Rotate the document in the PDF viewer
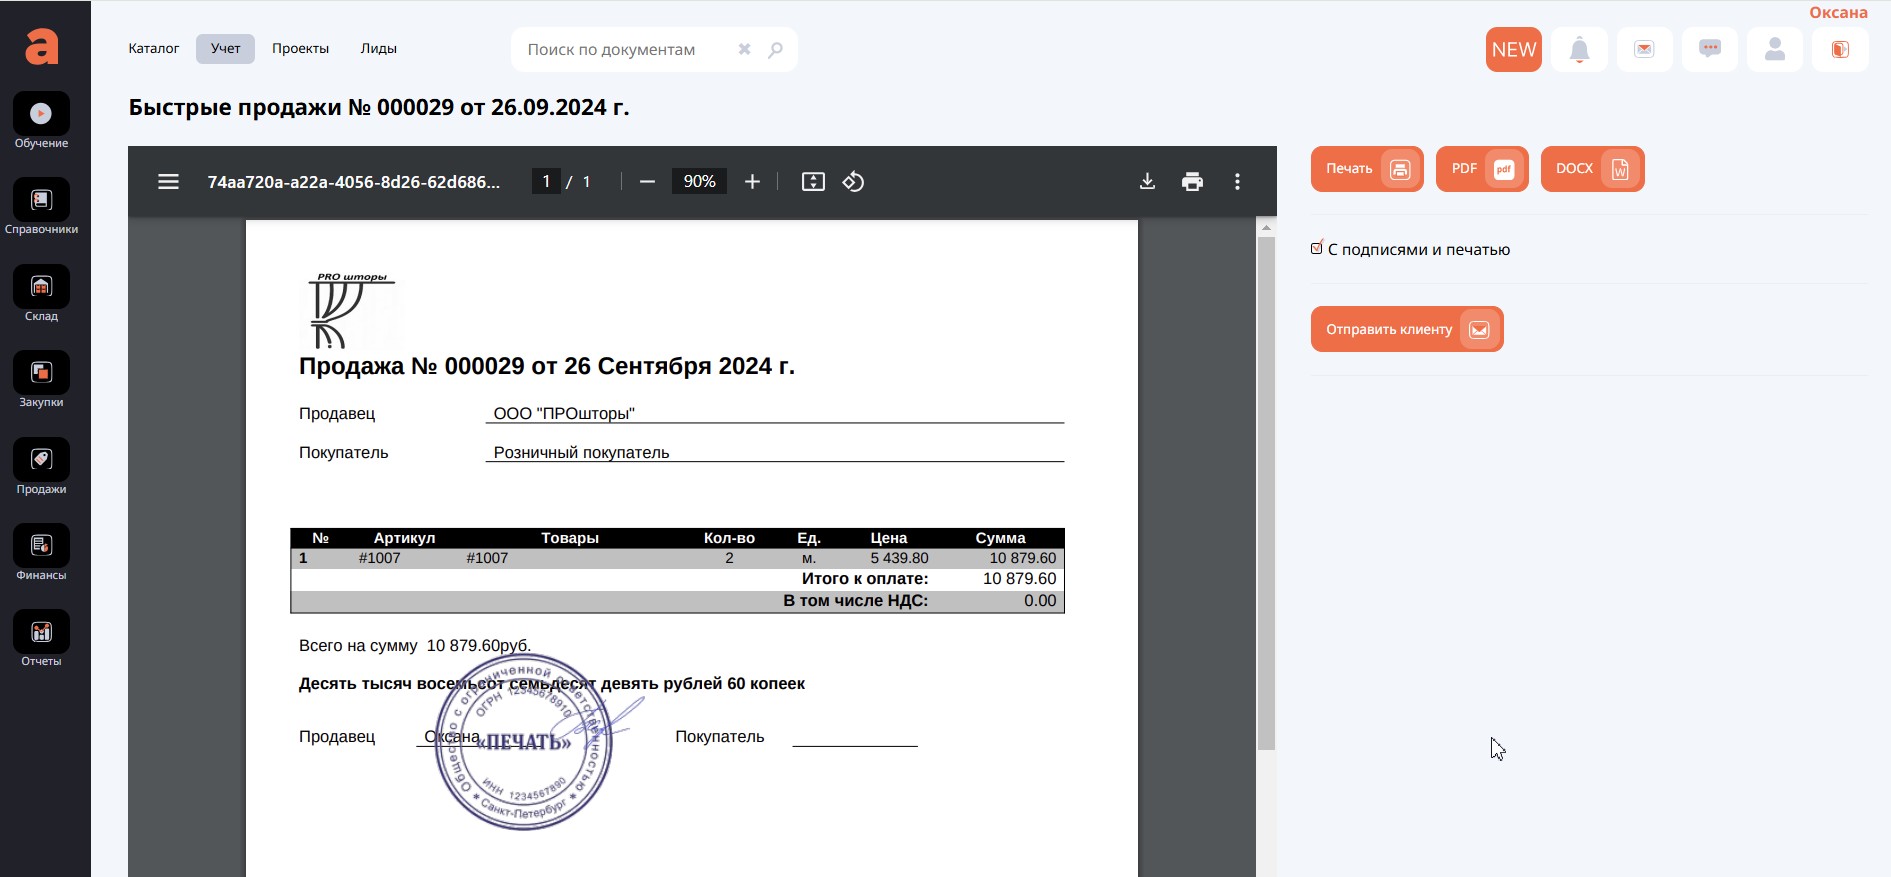The height and width of the screenshot is (877, 1891). tap(853, 182)
